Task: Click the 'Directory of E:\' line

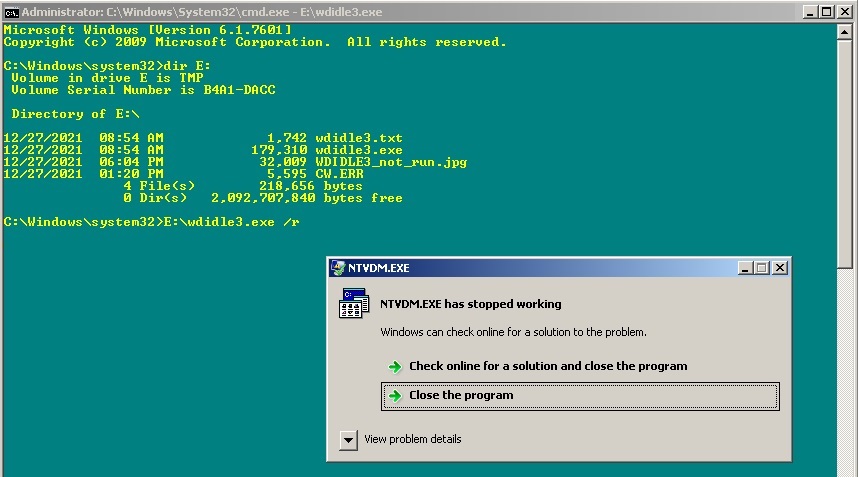Action: click(x=76, y=114)
